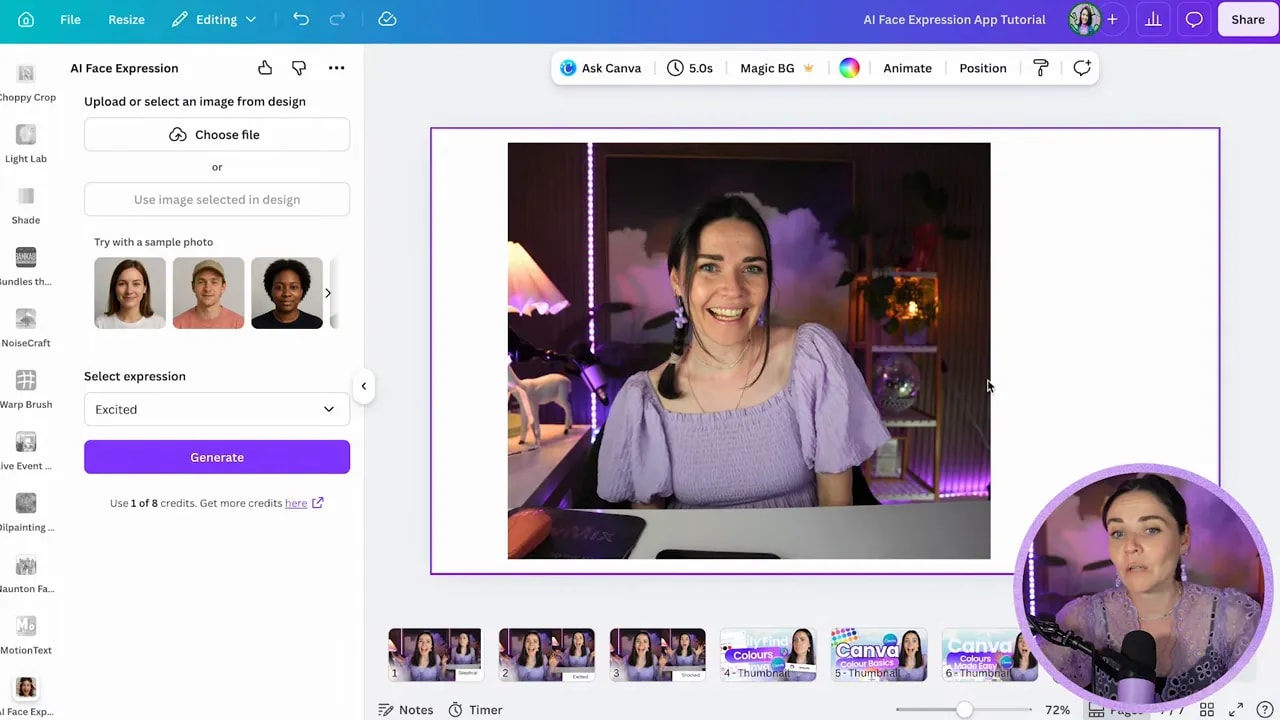Screen dimensions: 1280x720
Task: Show more sample photos with the arrow
Action: (x=327, y=293)
